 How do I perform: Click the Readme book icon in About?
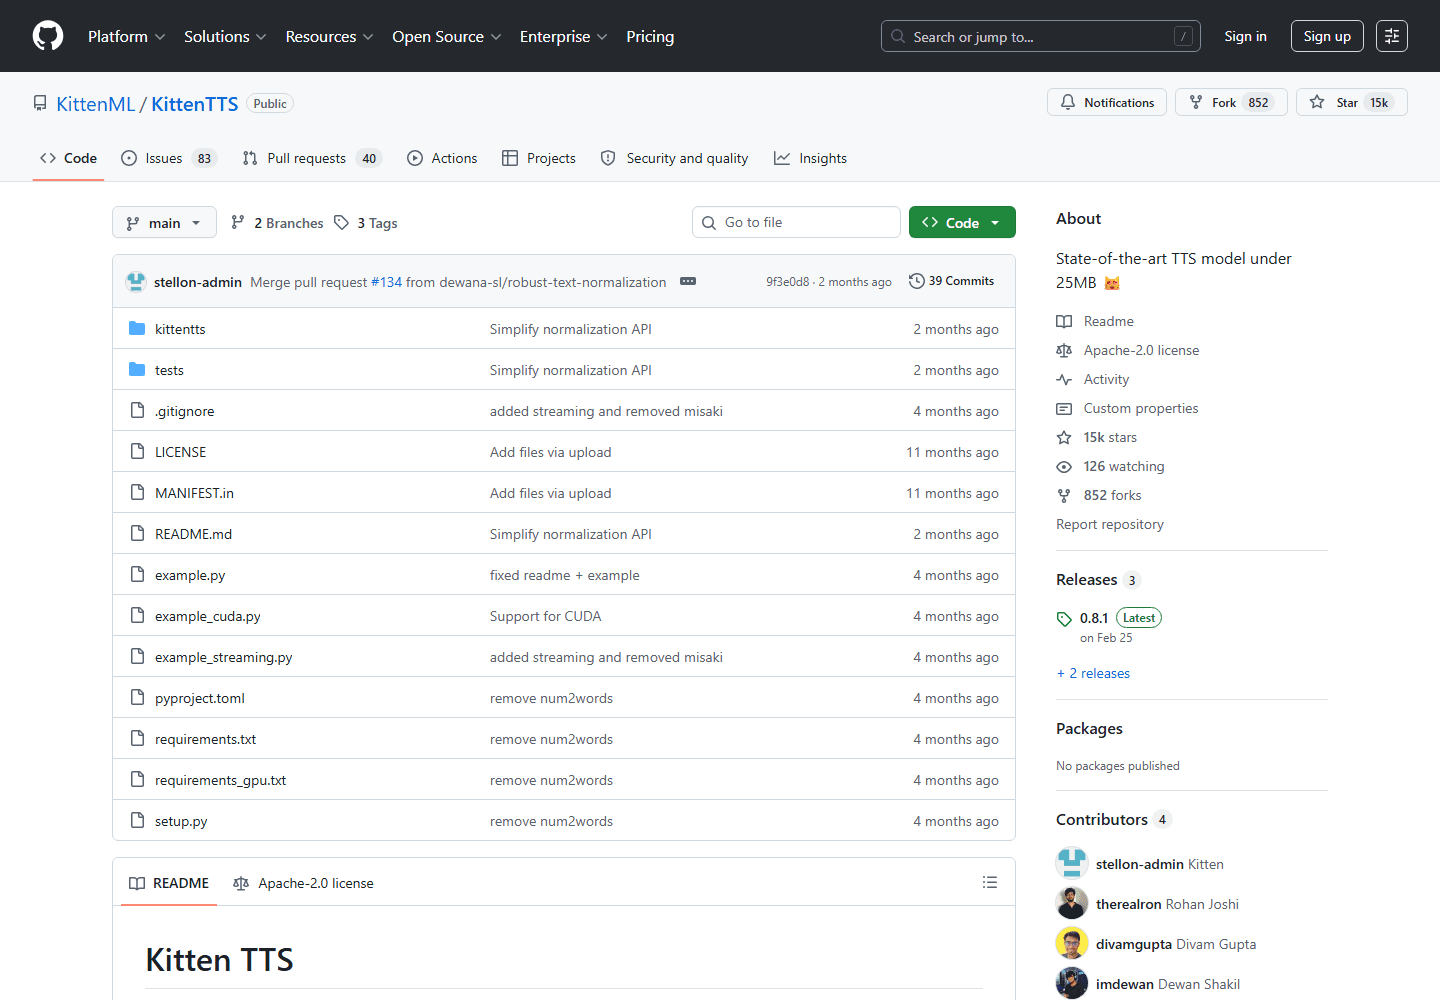click(1064, 321)
